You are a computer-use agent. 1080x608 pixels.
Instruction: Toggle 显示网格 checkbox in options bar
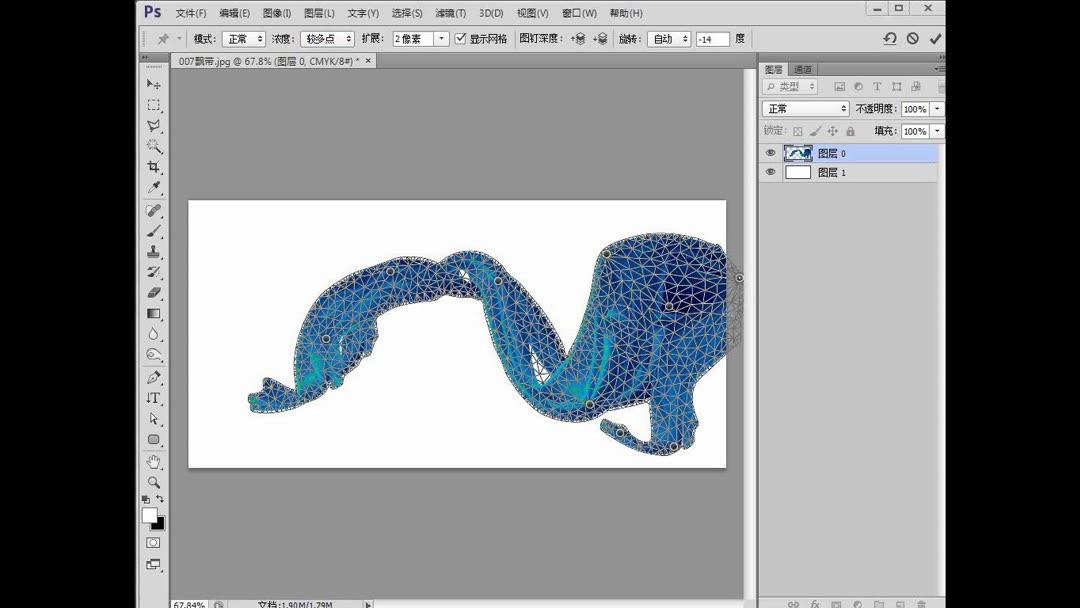coord(458,38)
